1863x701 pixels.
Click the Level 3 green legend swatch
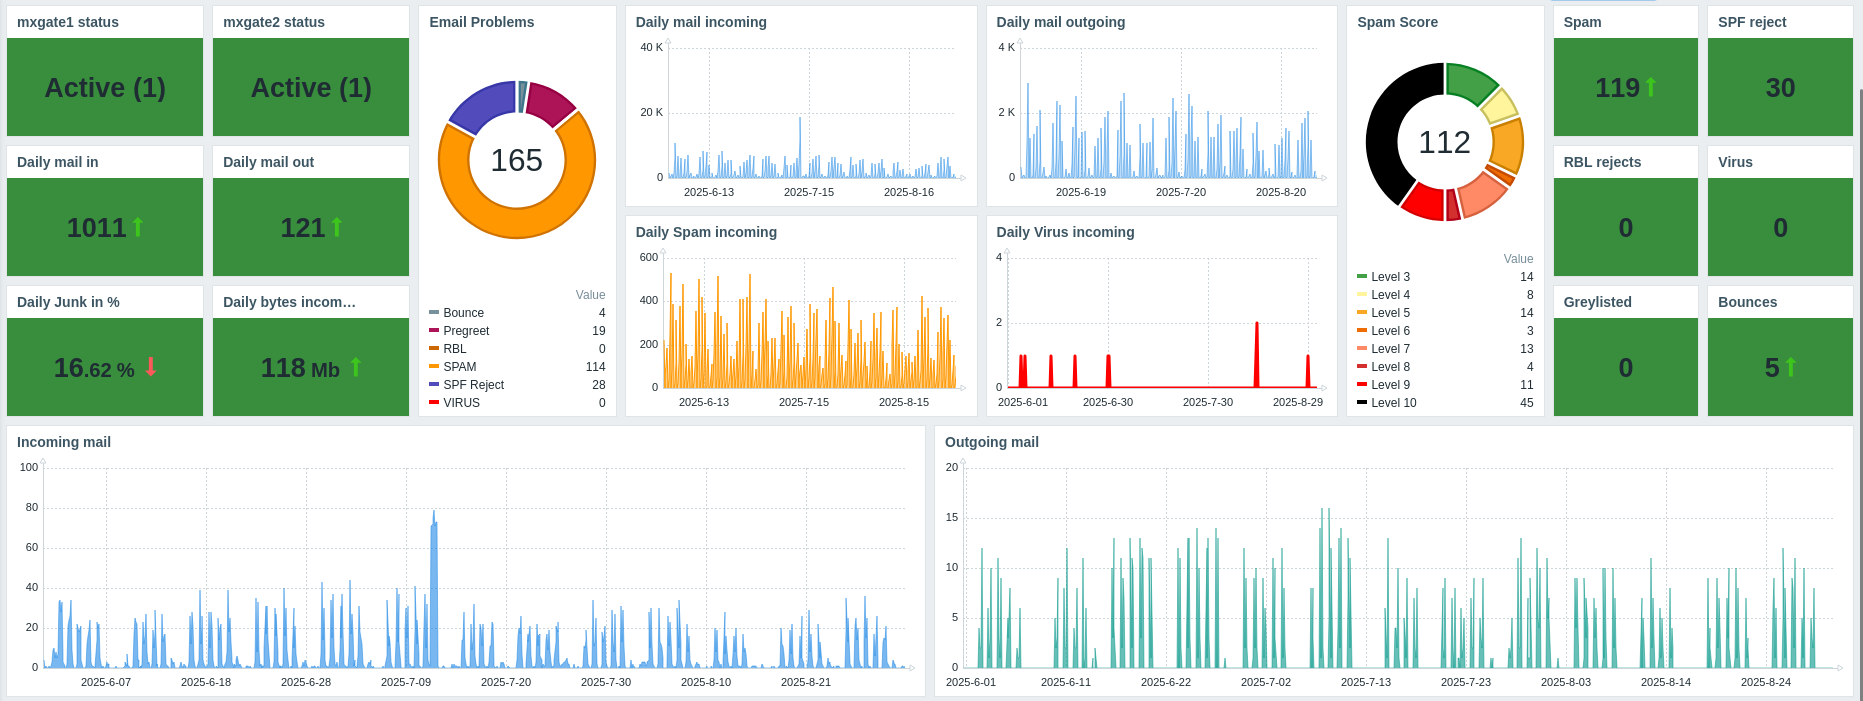(x=1362, y=277)
